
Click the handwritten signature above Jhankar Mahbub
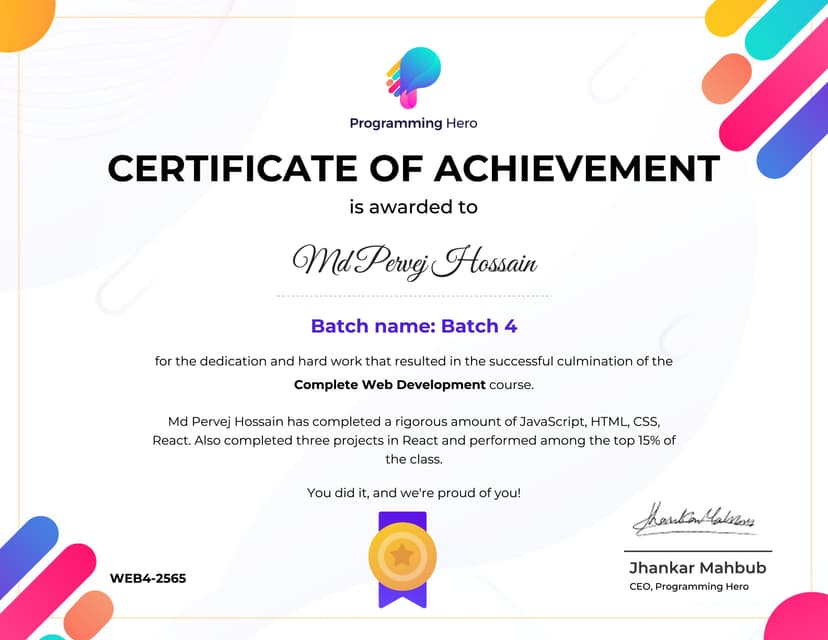click(x=697, y=520)
